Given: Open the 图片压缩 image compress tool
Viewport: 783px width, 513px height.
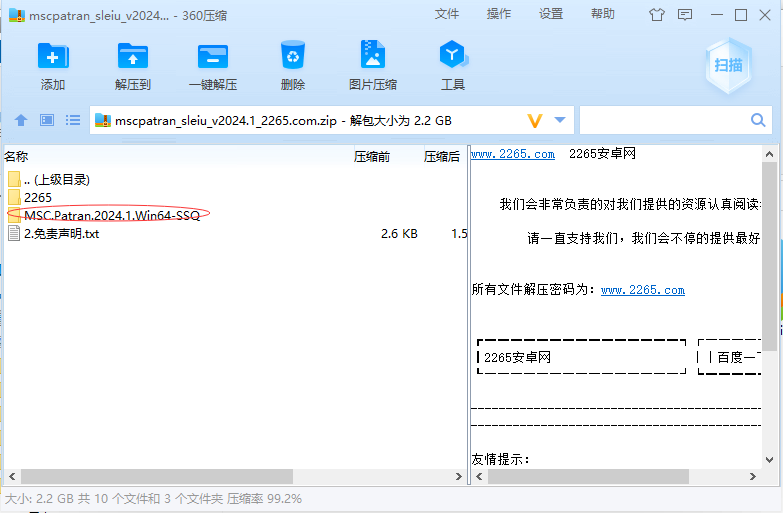Looking at the screenshot, I should click(373, 54).
